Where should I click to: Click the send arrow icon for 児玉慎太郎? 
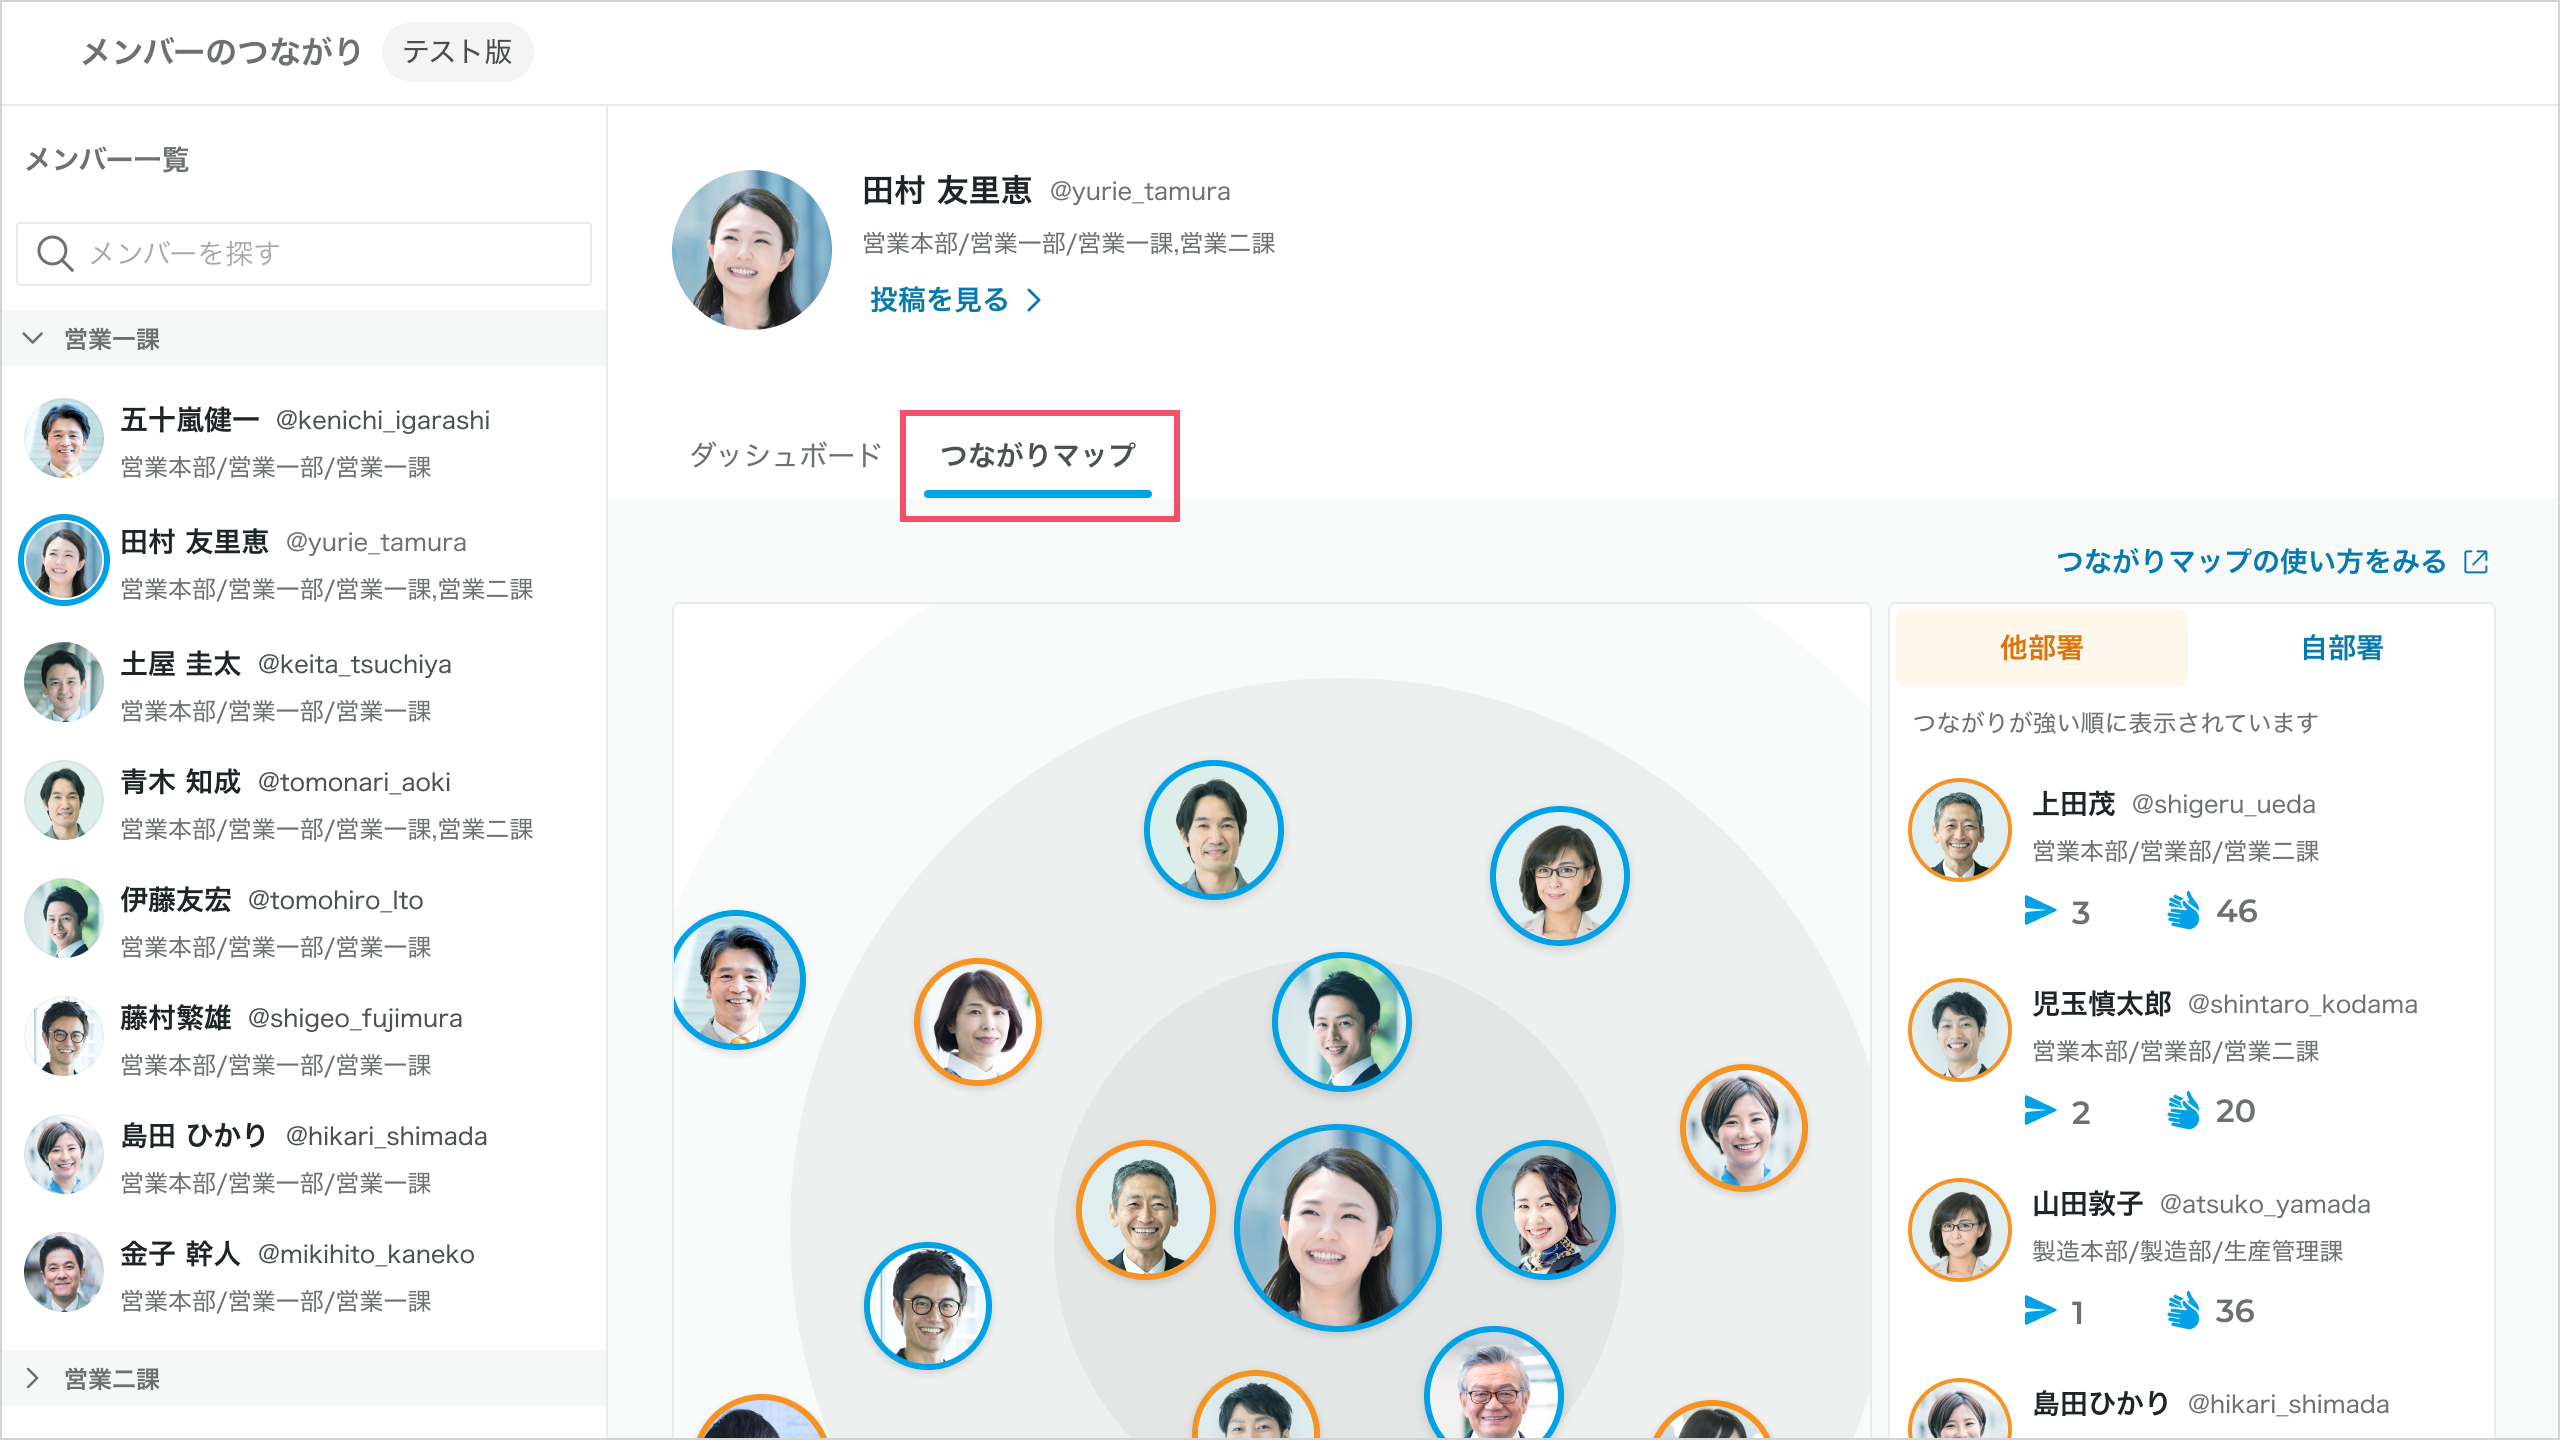pyautogui.click(x=2039, y=1111)
